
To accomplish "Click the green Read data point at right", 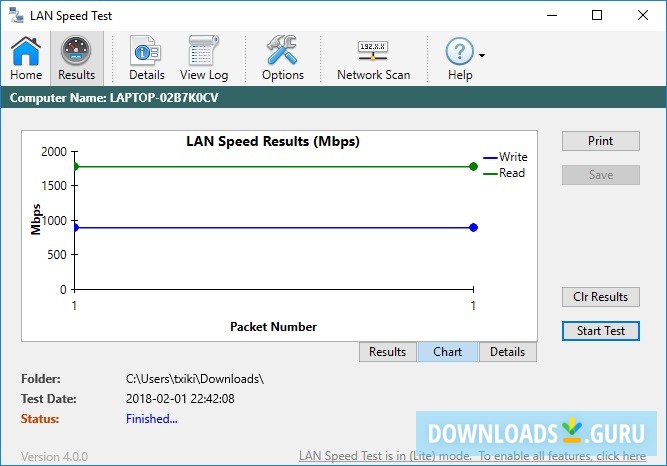I will [473, 166].
